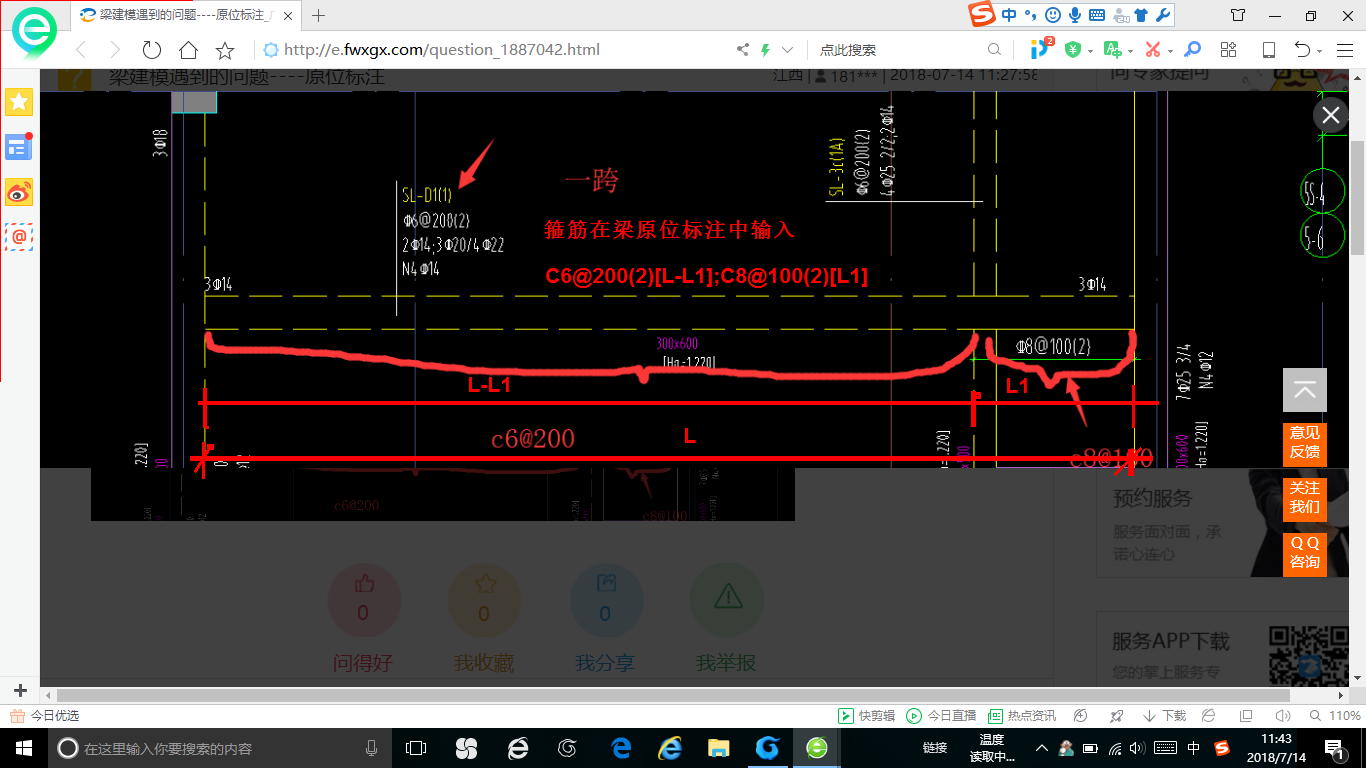Go back to previous page
Screen dimensions: 1366x768
[81, 50]
